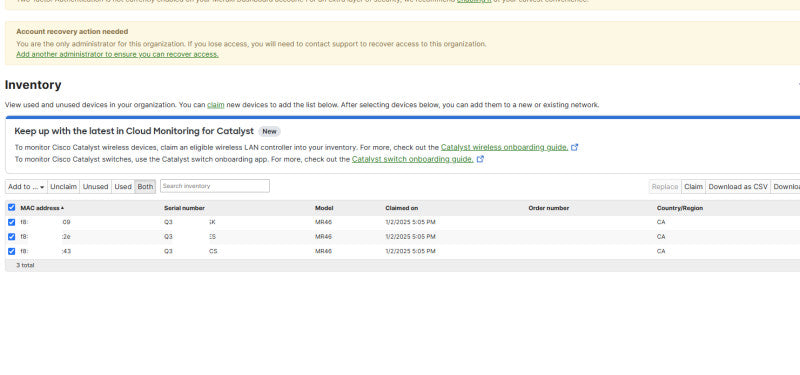Screen dimensions: 800x375
Task: Click claimed date in row with MAC ending 43
Action: coord(410,252)
